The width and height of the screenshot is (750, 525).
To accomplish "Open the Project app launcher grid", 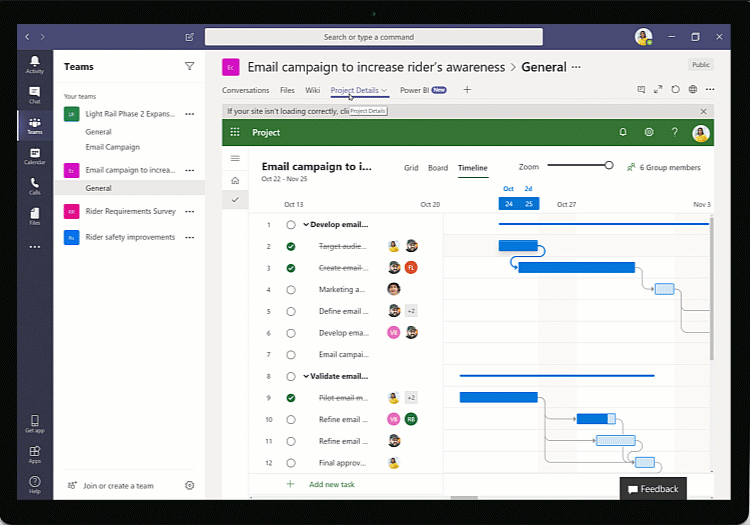I will [235, 132].
